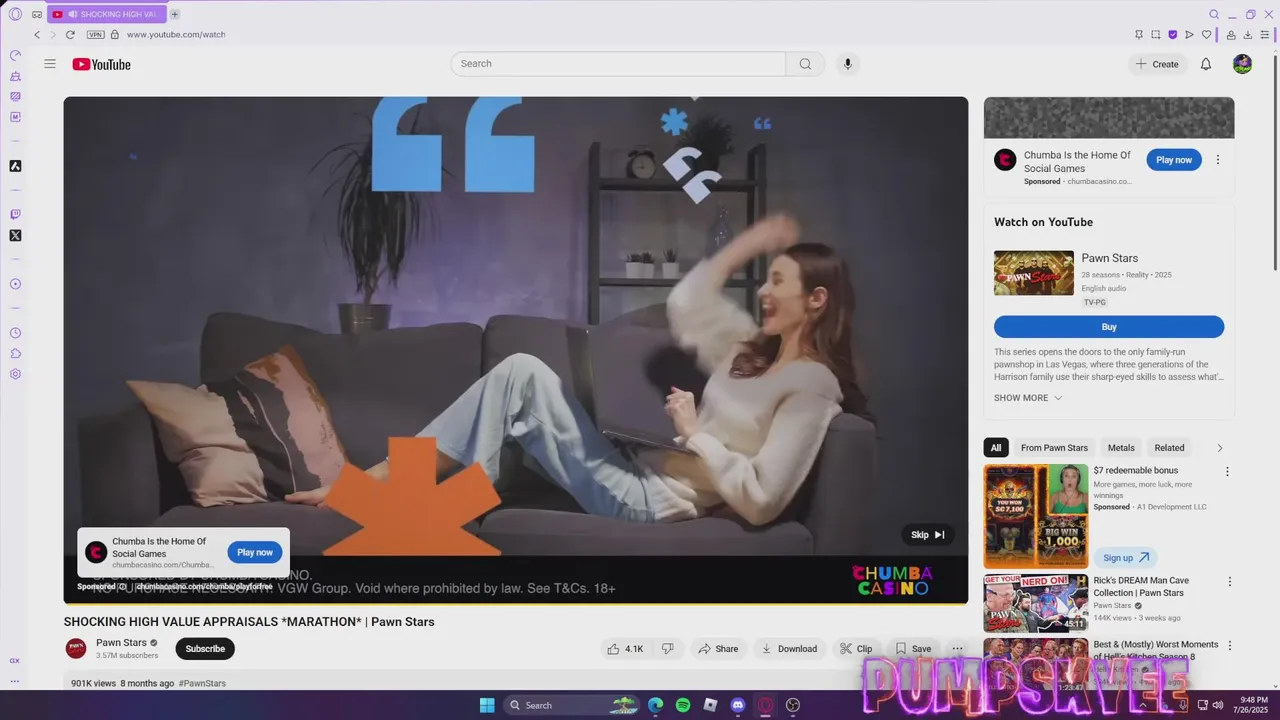Click the YouTube search box
The width and height of the screenshot is (1280, 720).
click(x=618, y=64)
